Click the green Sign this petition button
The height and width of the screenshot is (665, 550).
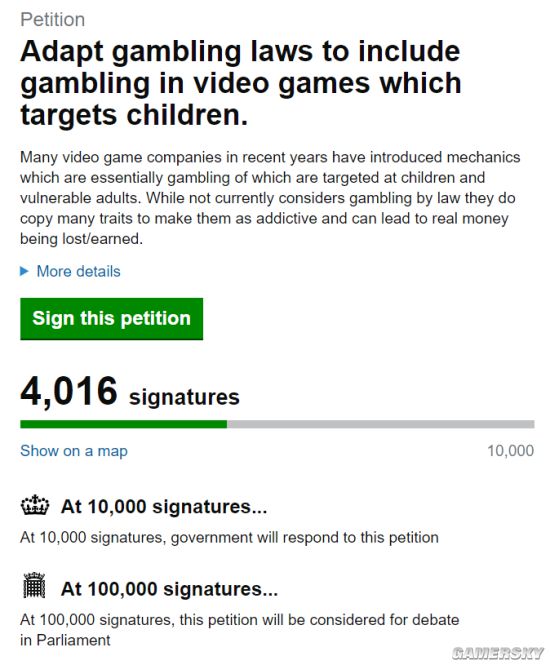tap(112, 319)
